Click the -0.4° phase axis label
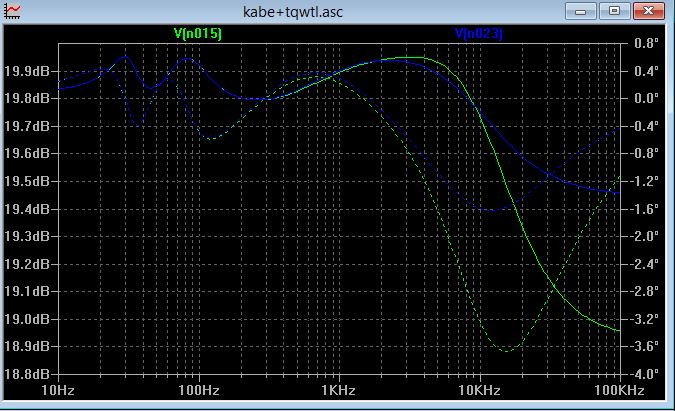The height and width of the screenshot is (411, 675). click(643, 126)
